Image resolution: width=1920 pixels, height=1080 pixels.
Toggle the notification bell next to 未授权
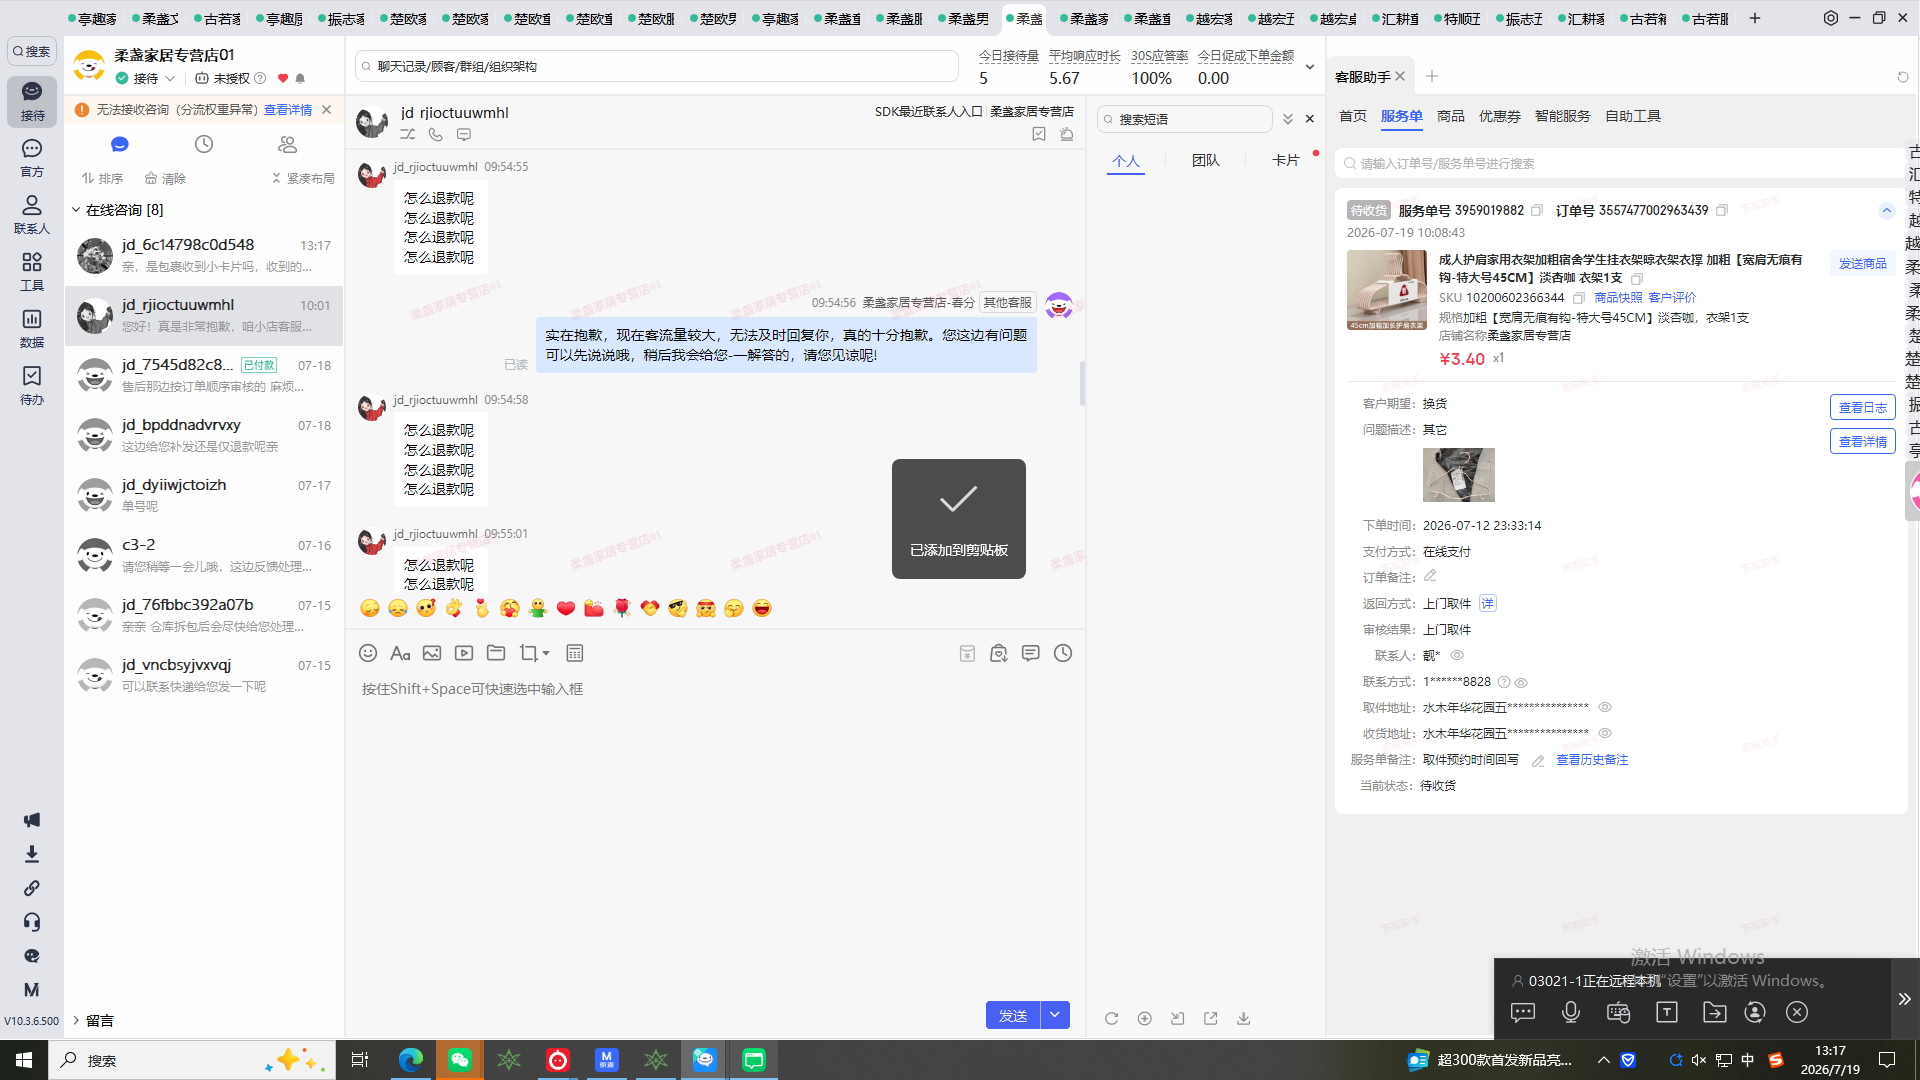tap(300, 78)
